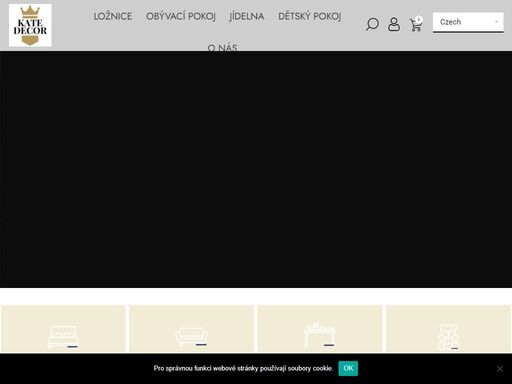
Task: Open the Obývací pokoj menu item
Action: (181, 16)
